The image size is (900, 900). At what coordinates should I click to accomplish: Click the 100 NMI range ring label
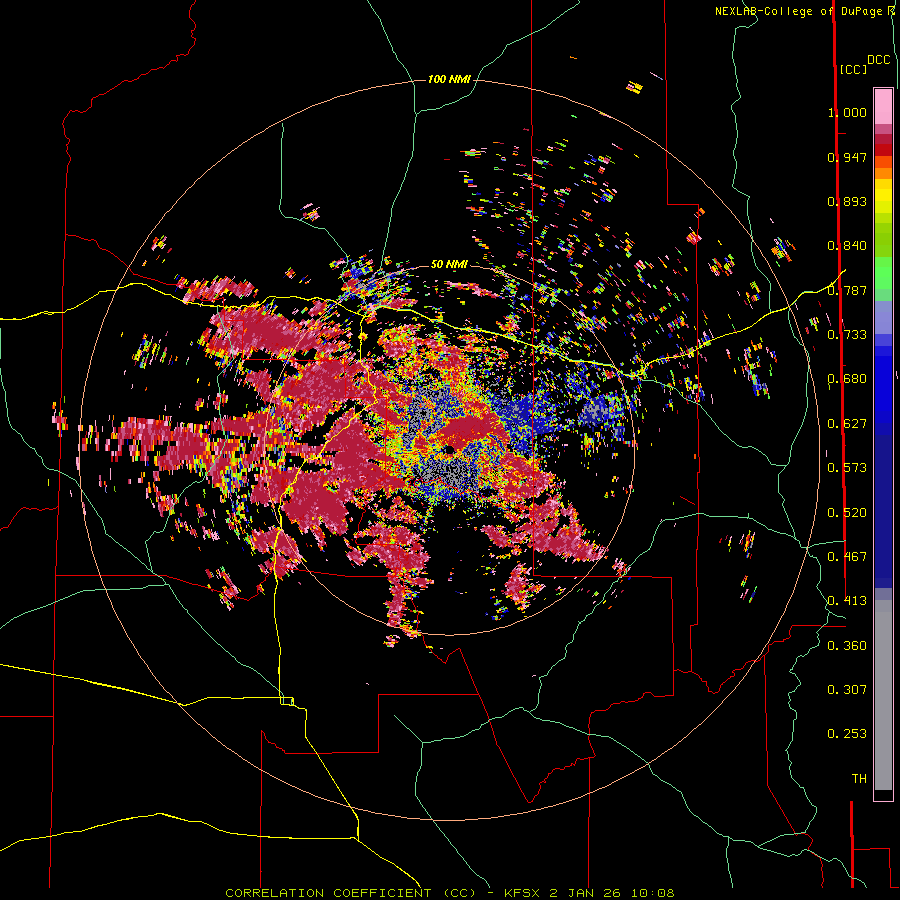(x=449, y=79)
